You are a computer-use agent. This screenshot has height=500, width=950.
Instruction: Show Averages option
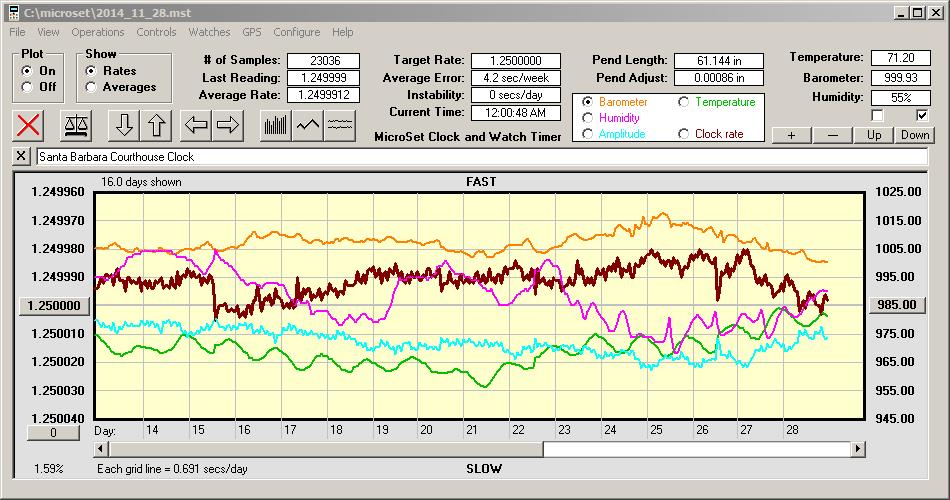point(91,87)
